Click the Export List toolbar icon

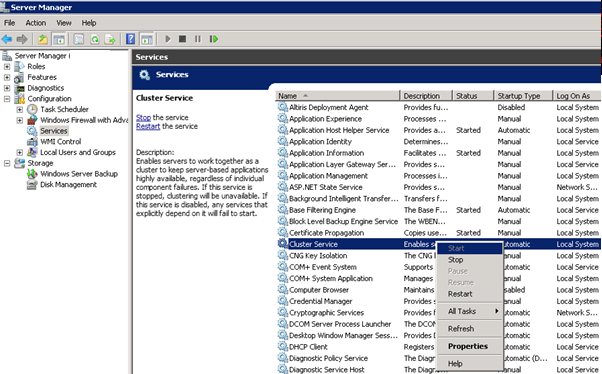110,39
